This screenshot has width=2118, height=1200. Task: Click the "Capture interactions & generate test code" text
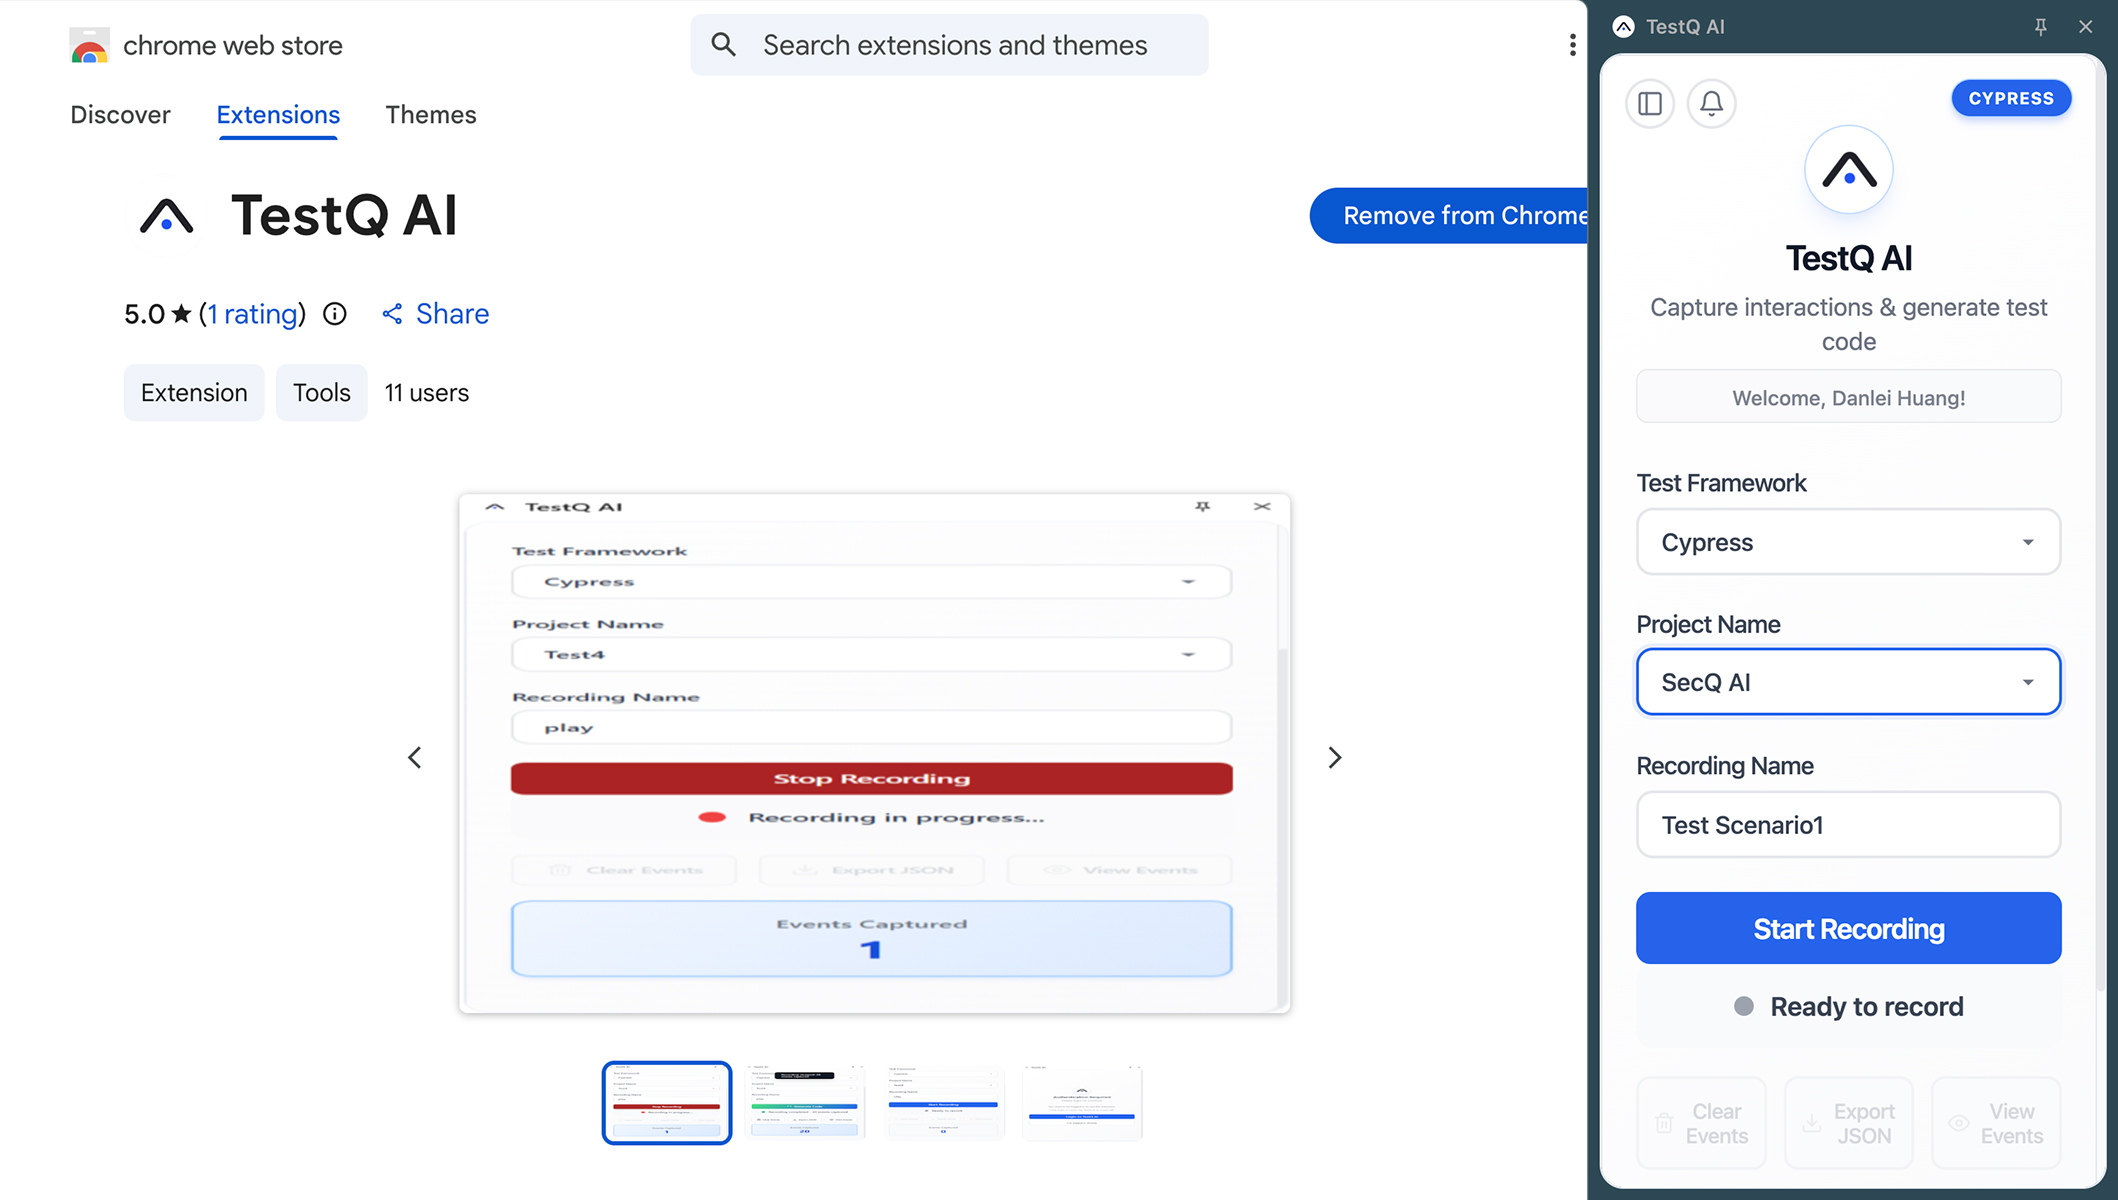tap(1848, 324)
